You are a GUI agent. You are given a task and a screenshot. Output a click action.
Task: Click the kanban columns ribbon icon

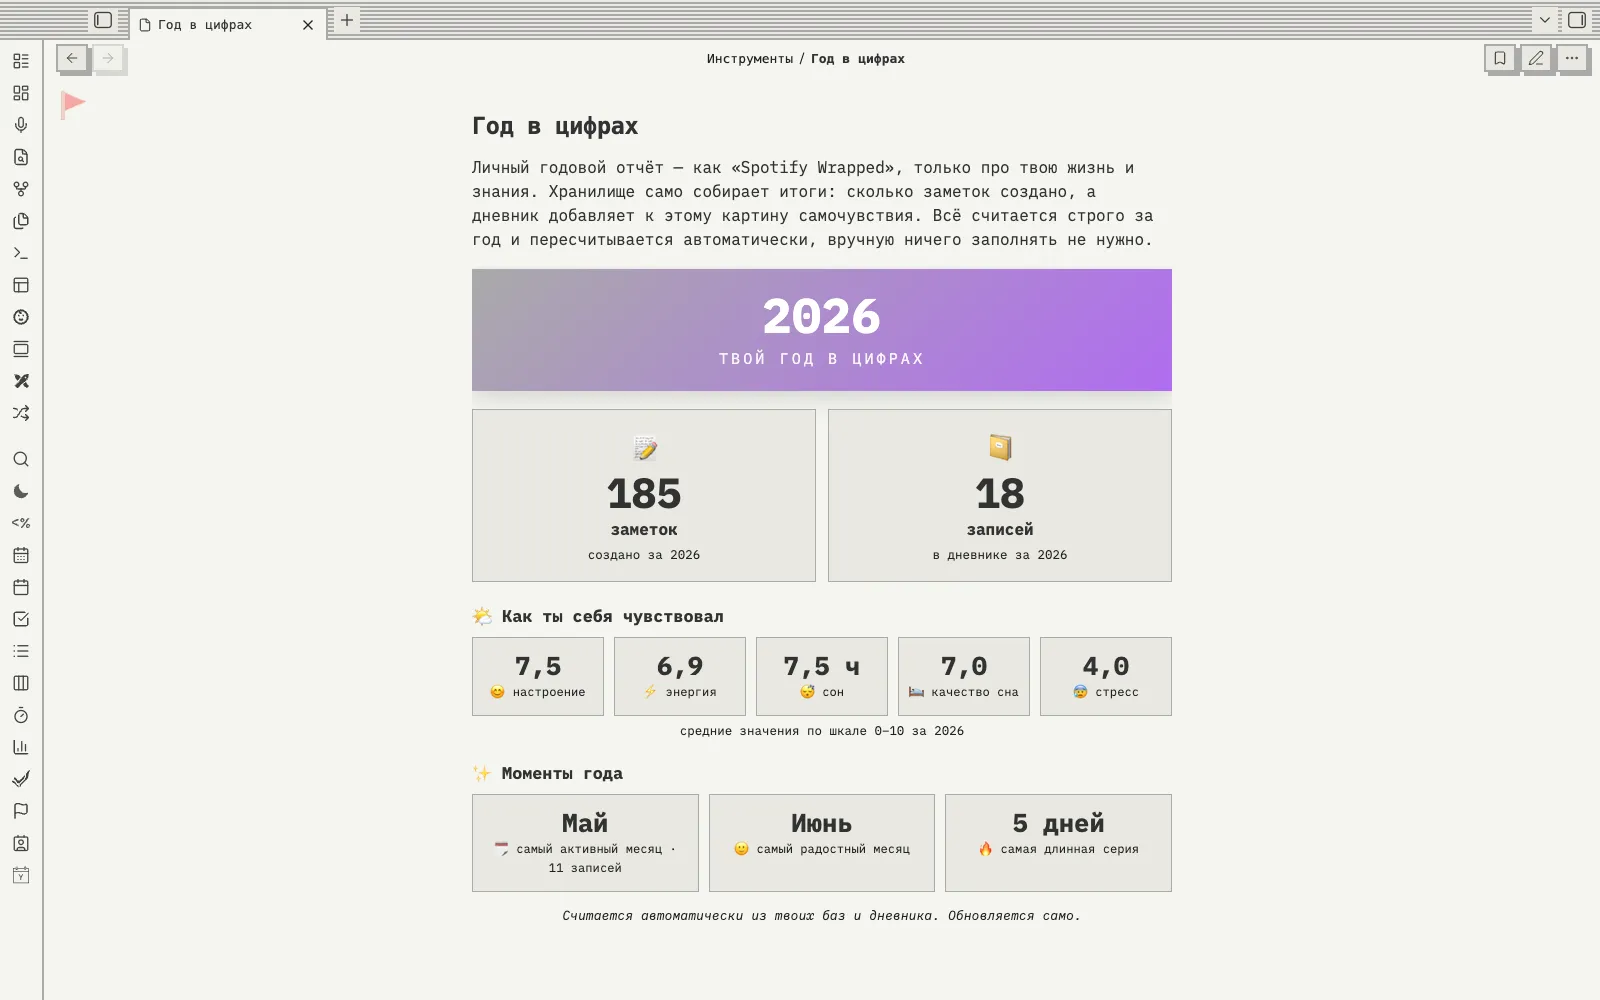tap(21, 683)
